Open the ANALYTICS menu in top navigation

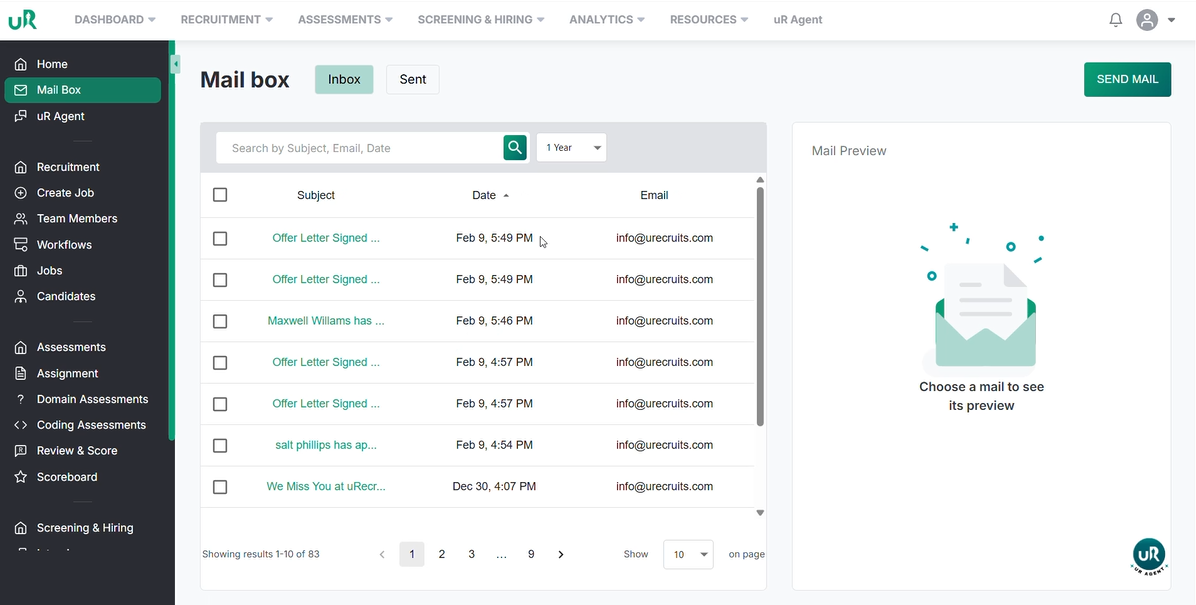tap(607, 20)
